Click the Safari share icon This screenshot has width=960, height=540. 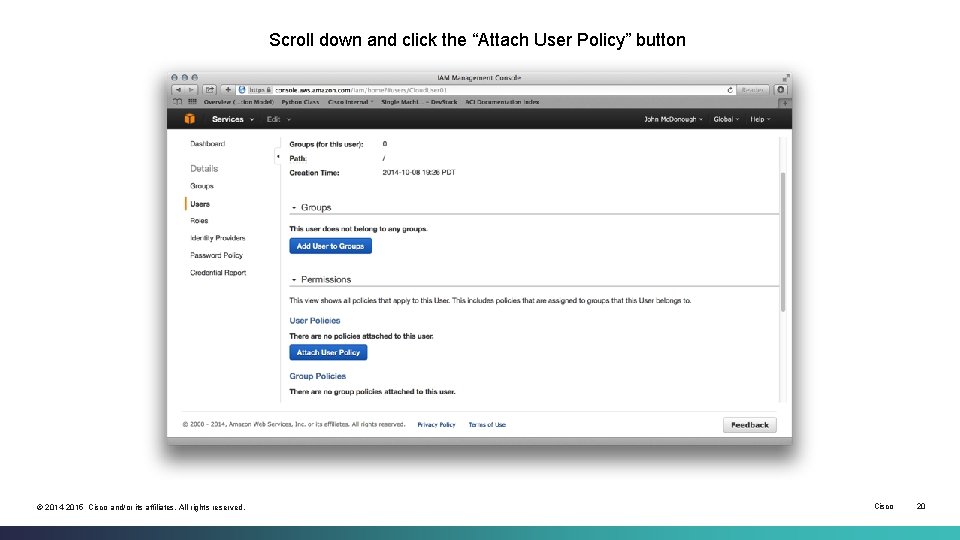point(209,90)
